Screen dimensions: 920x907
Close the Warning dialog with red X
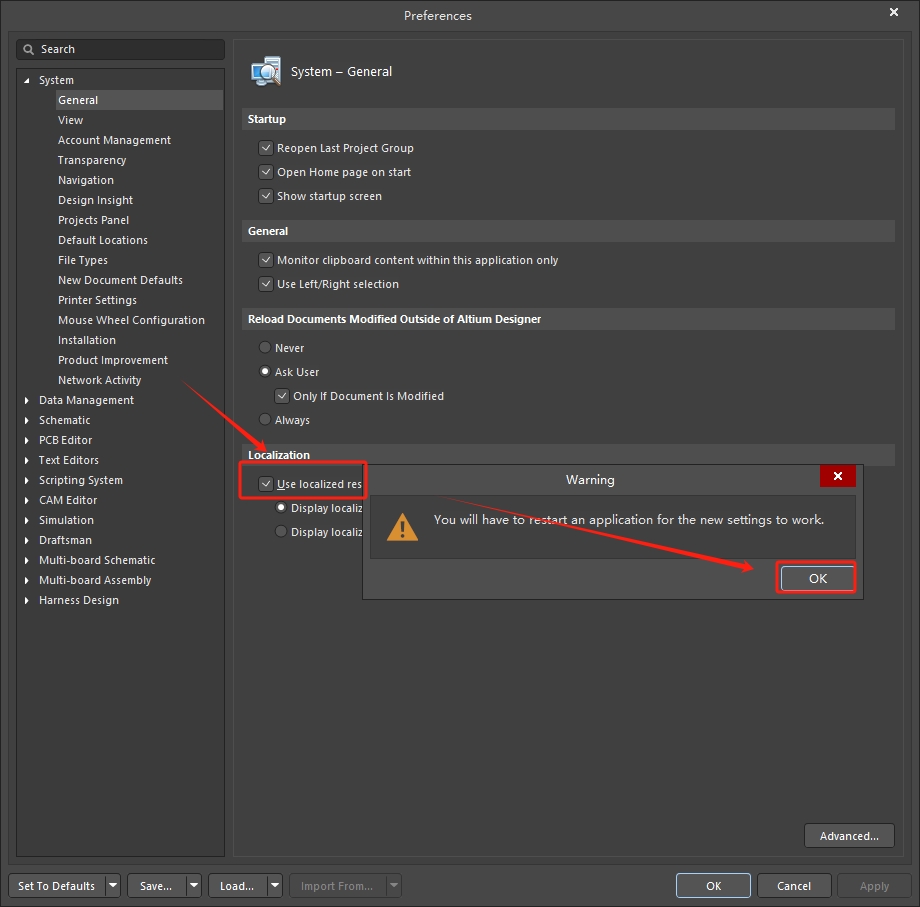pos(837,476)
